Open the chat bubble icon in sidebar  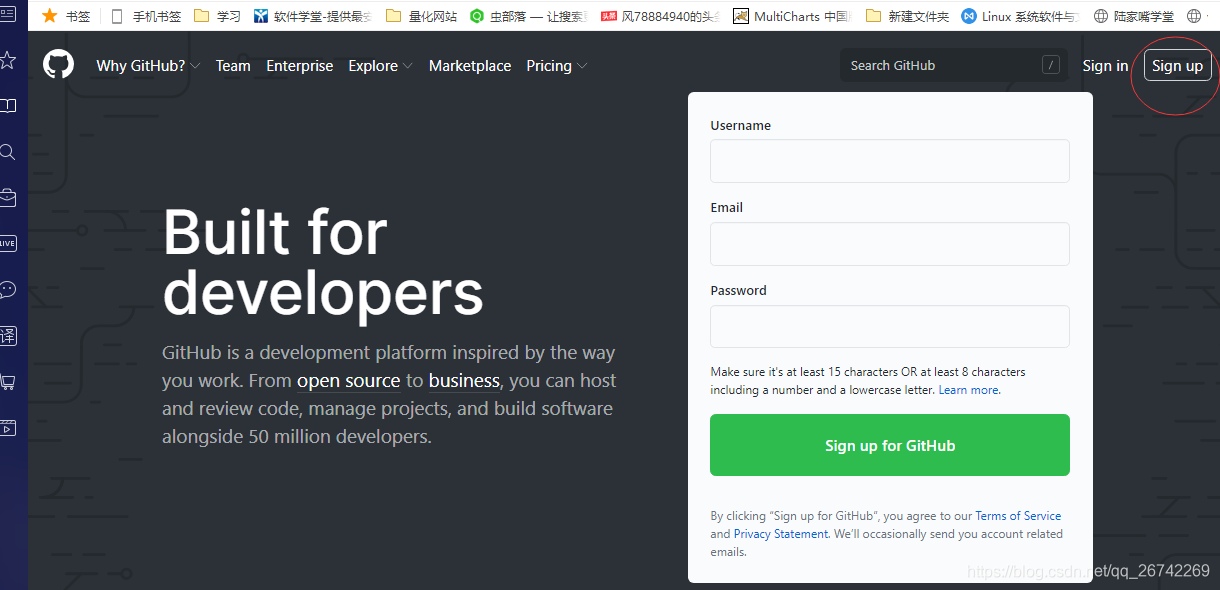click(x=7, y=289)
